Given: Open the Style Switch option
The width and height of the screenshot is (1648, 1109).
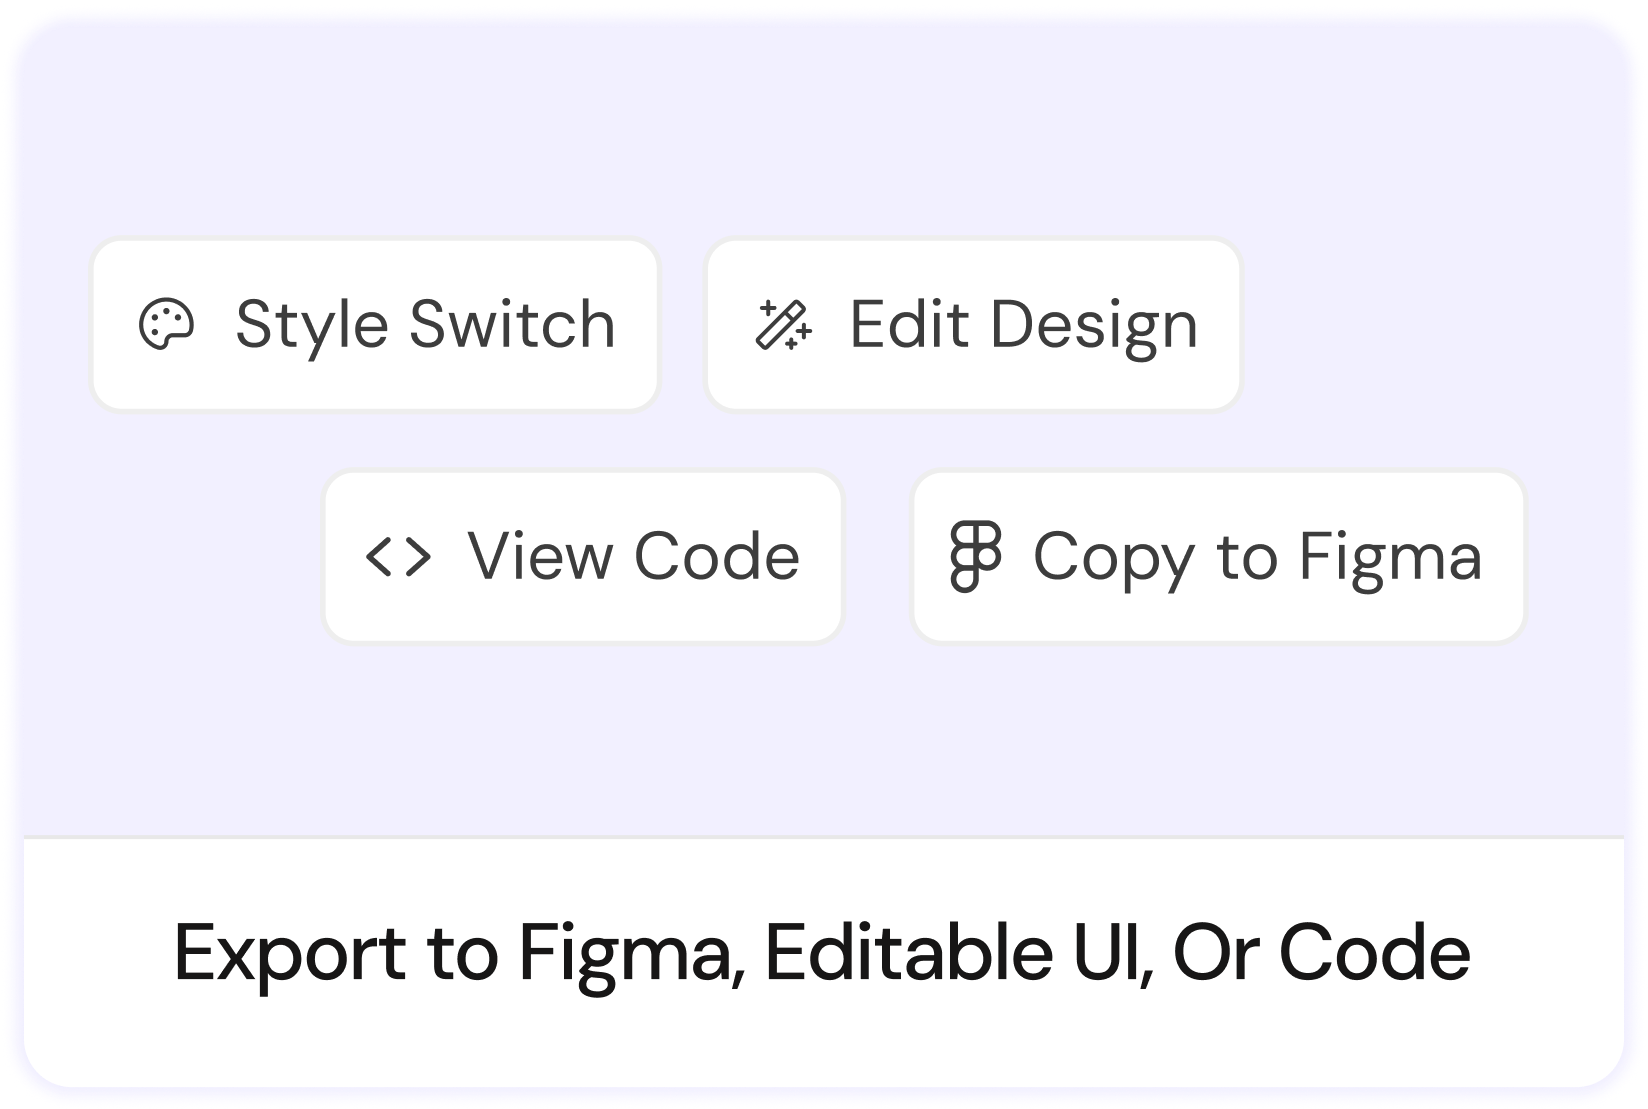Looking at the screenshot, I should [x=375, y=325].
